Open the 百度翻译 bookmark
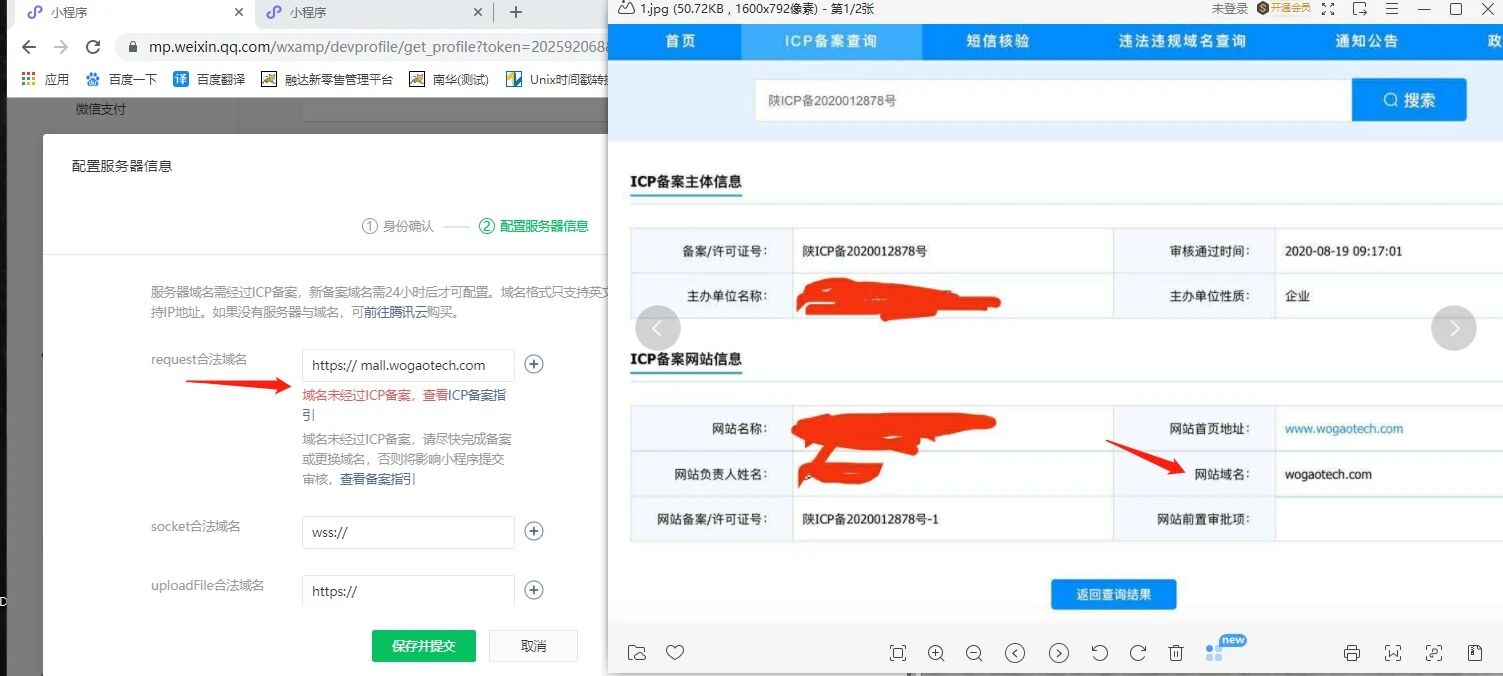 pos(209,79)
